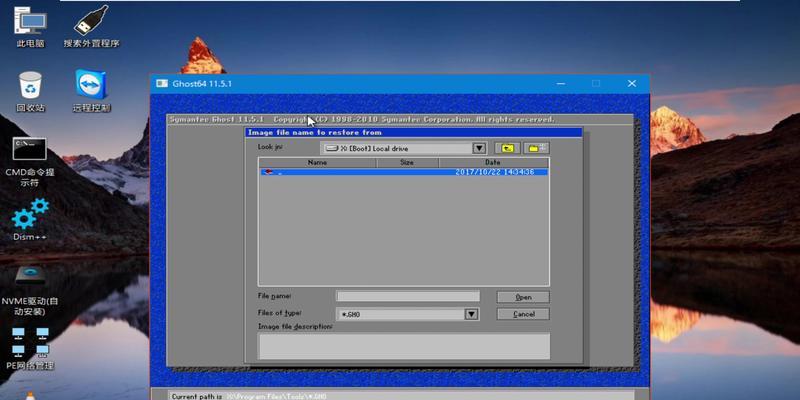
Task: Go up one folder level button
Action: [x=507, y=148]
